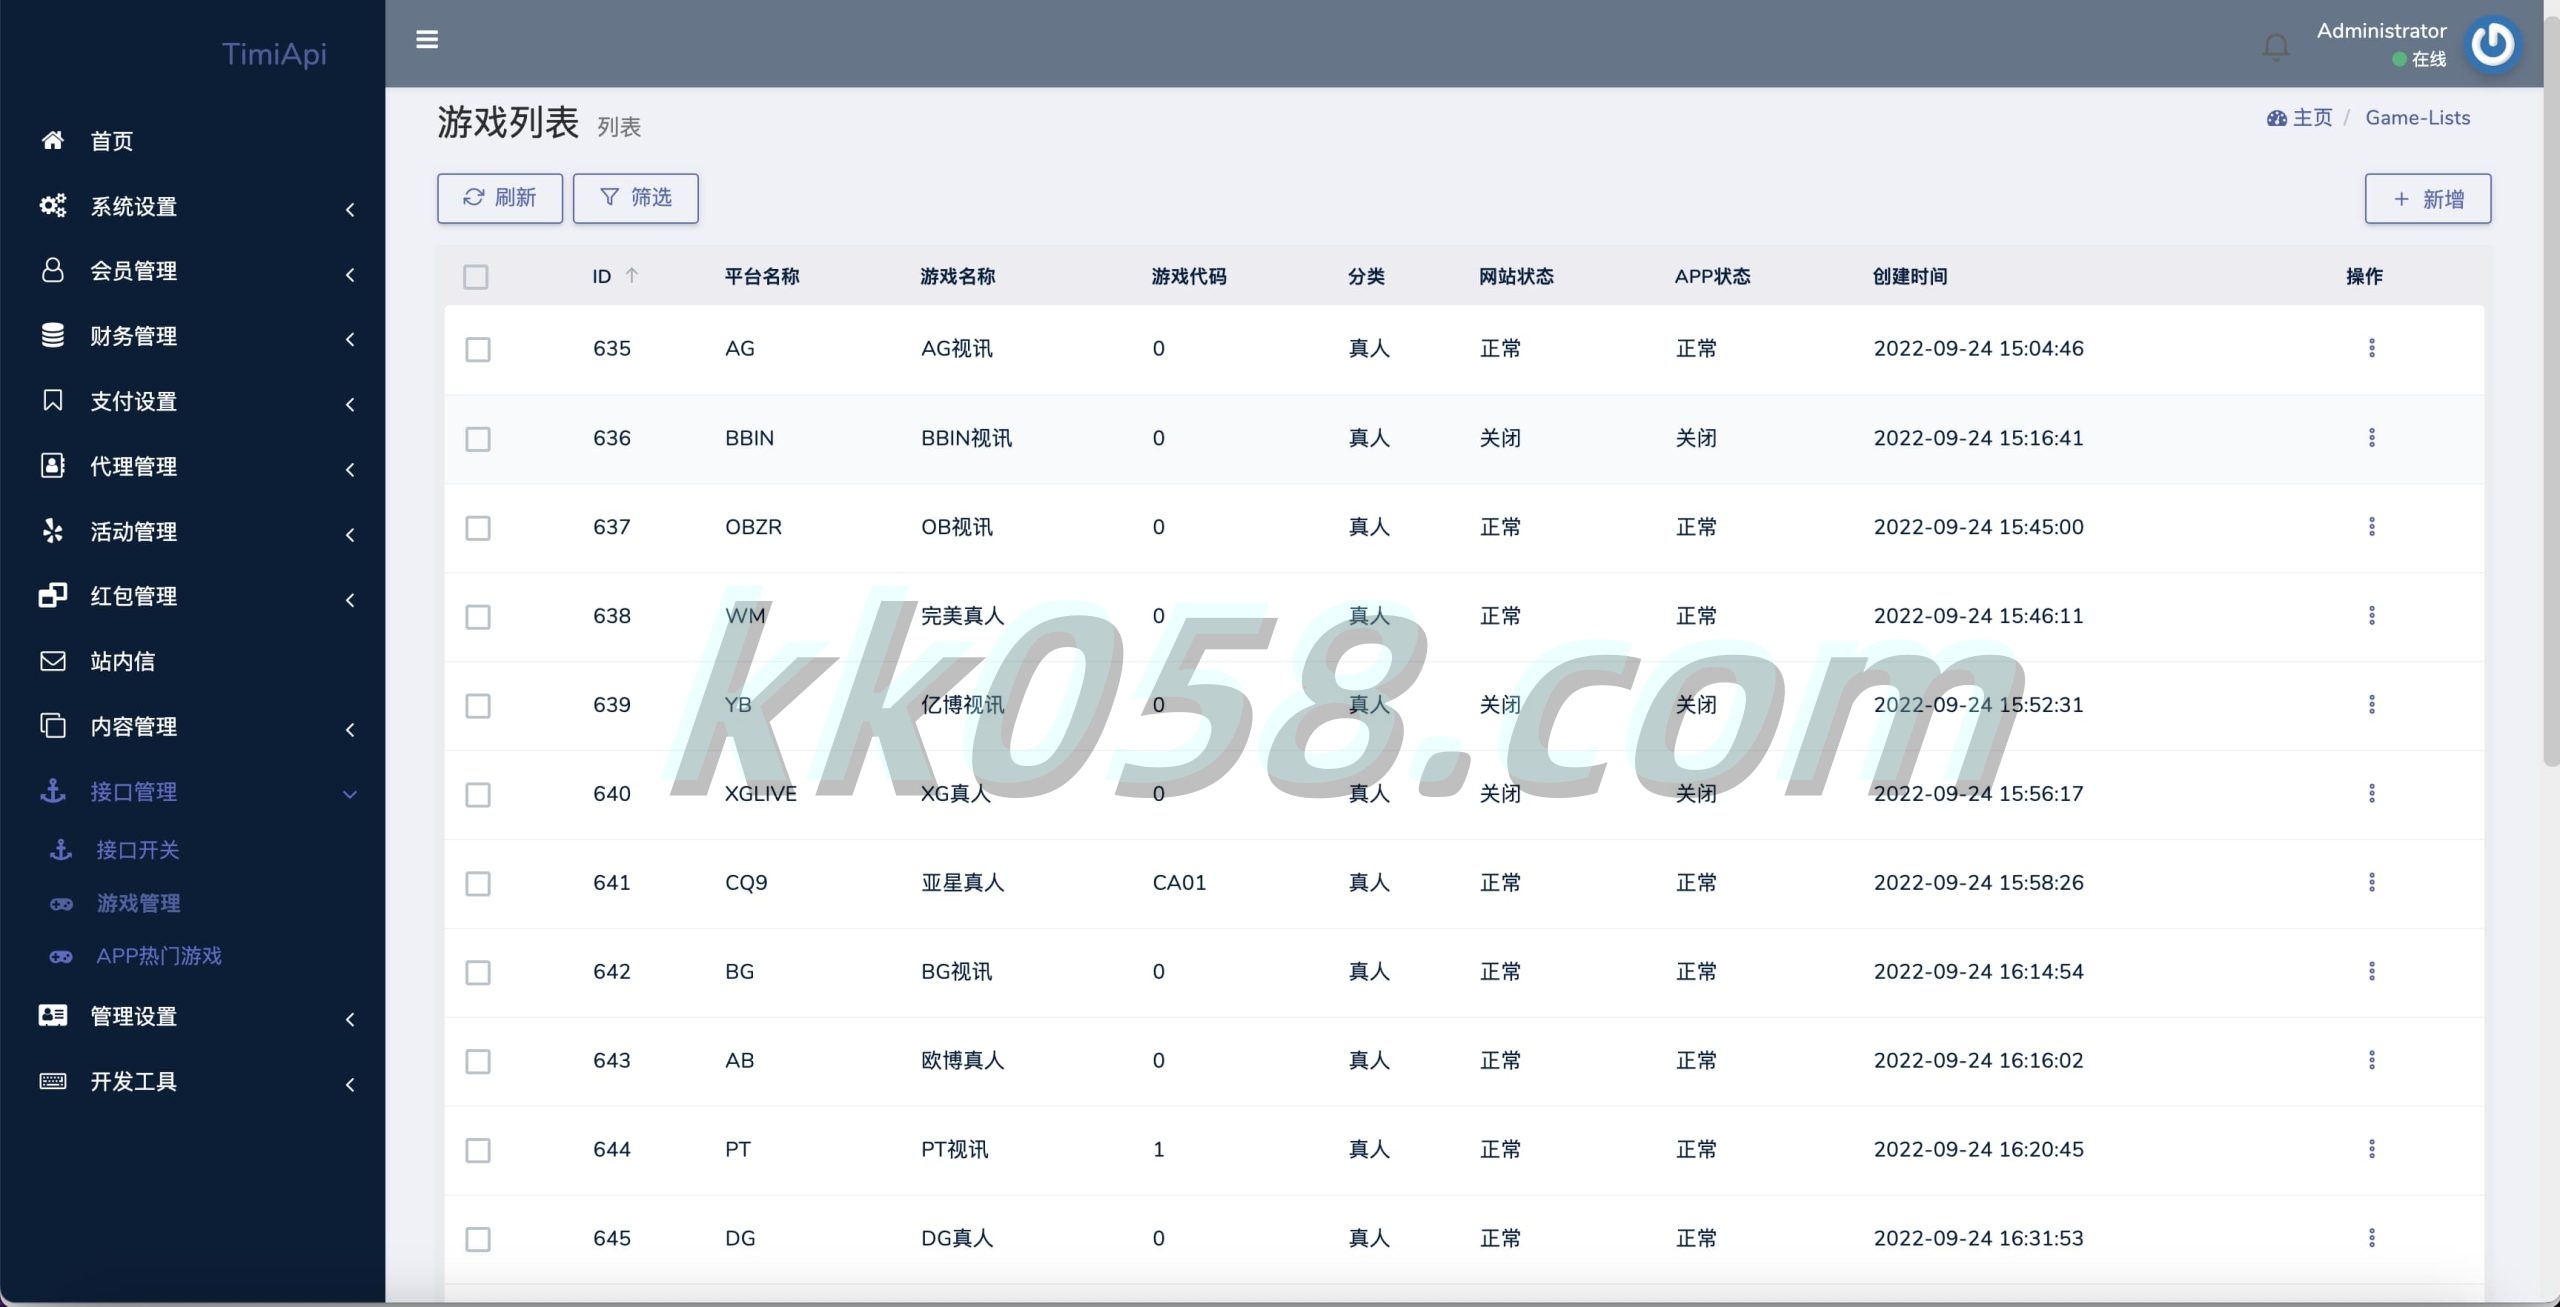Image resolution: width=2560 pixels, height=1307 pixels.
Task: Check the row 641 CQ9 checkbox
Action: pyautogui.click(x=478, y=884)
